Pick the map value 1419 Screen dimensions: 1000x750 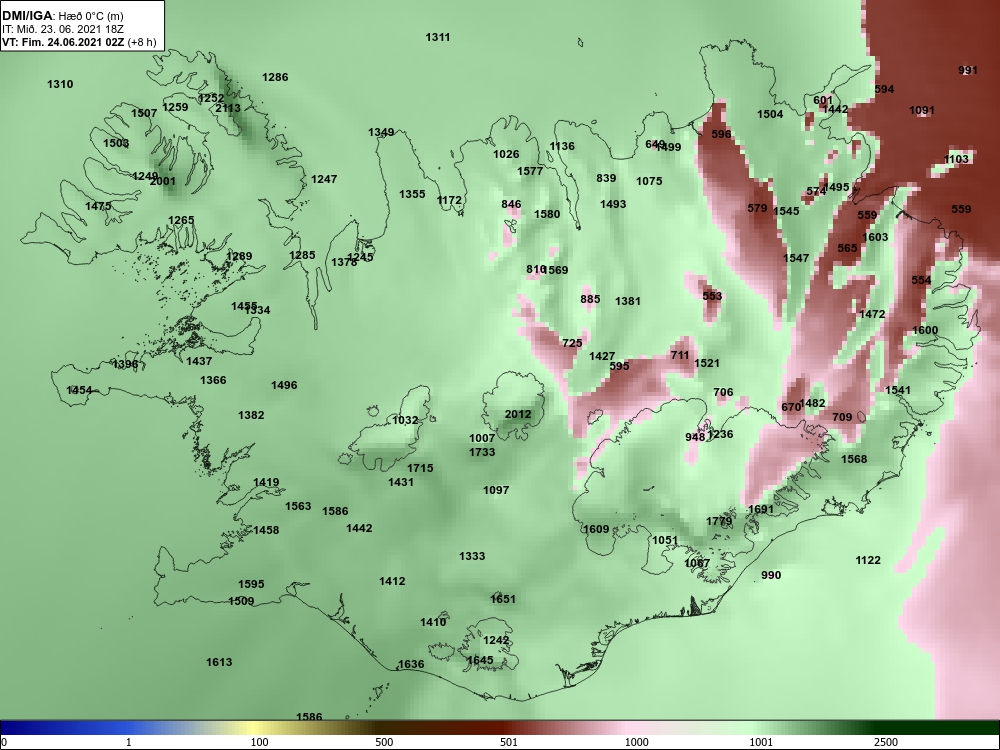click(266, 483)
